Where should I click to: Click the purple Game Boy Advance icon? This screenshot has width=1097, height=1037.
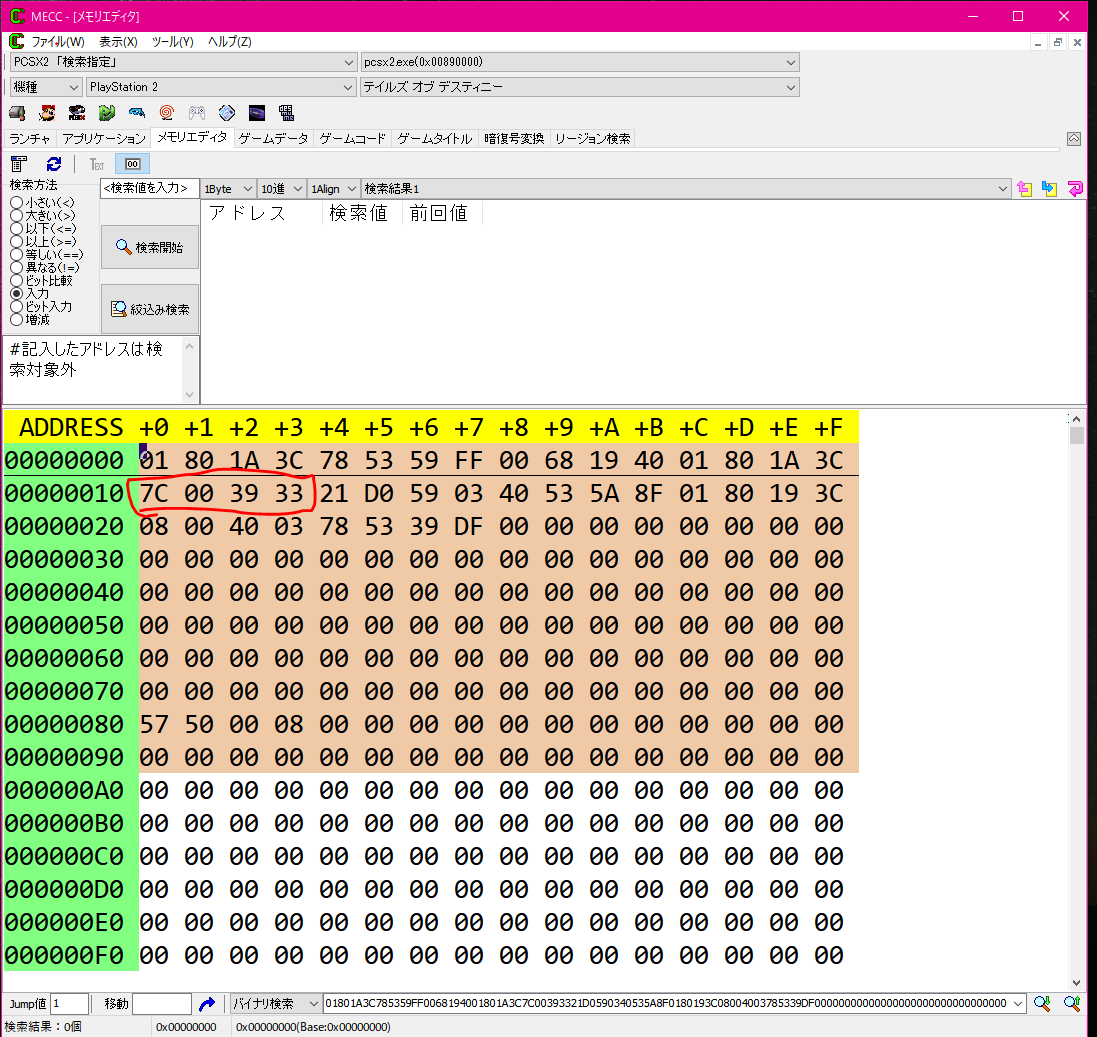pyautogui.click(x=257, y=113)
